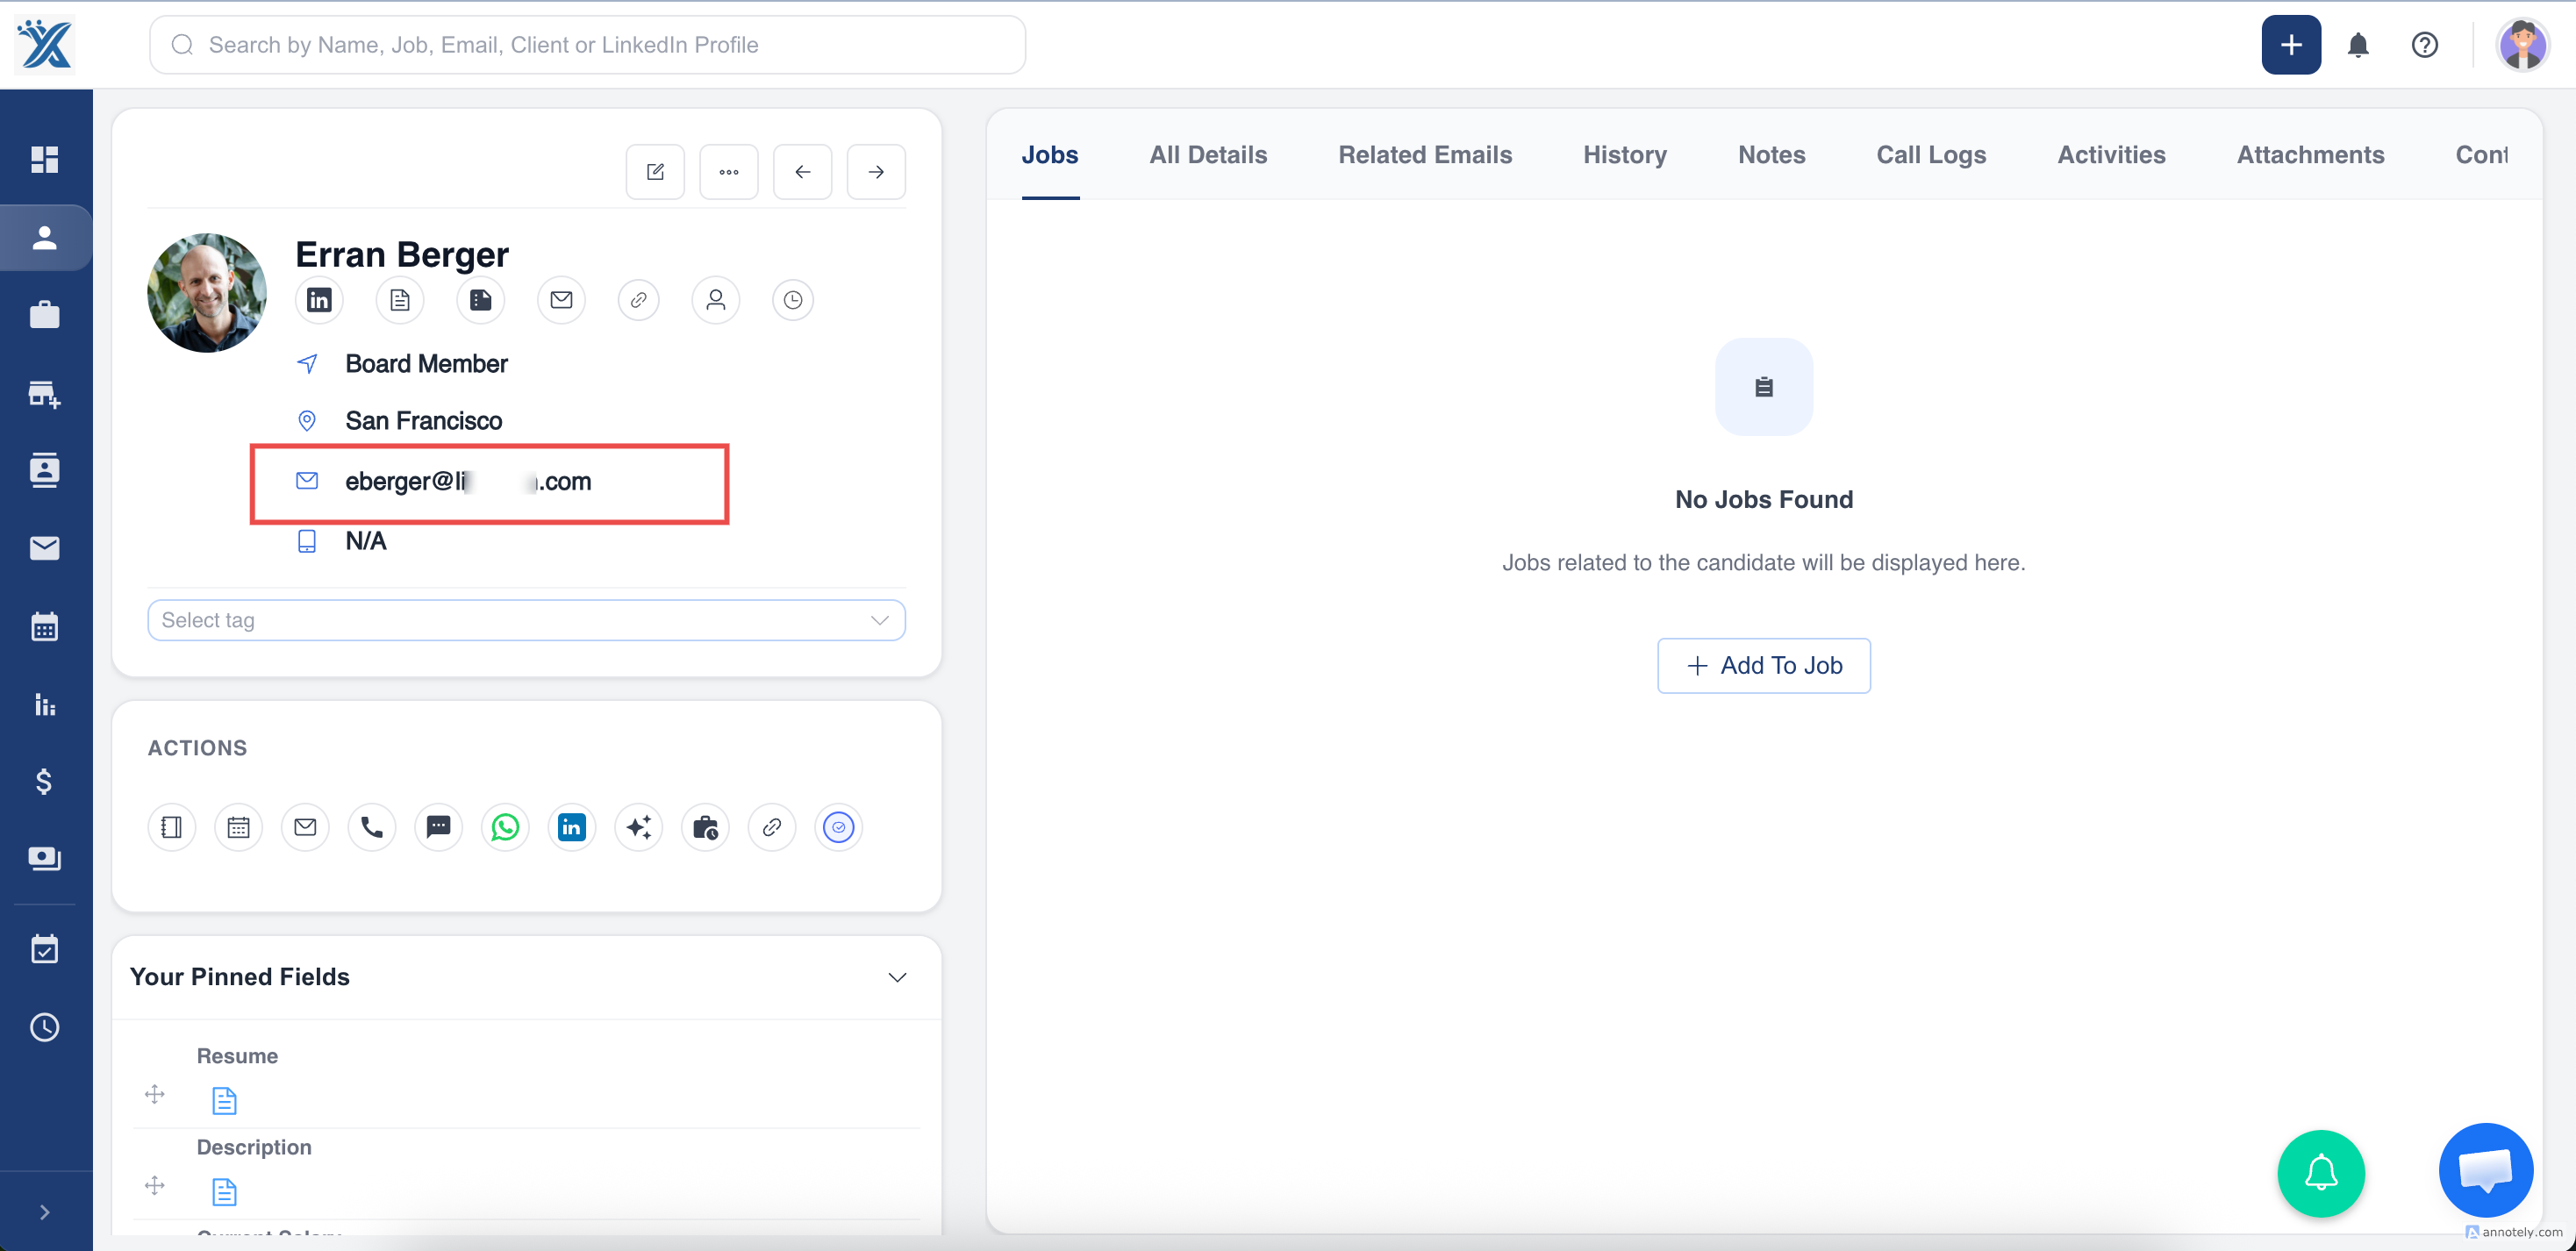Viewport: 2576px width, 1251px height.
Task: Click the notifications bell in top bar
Action: (2357, 45)
